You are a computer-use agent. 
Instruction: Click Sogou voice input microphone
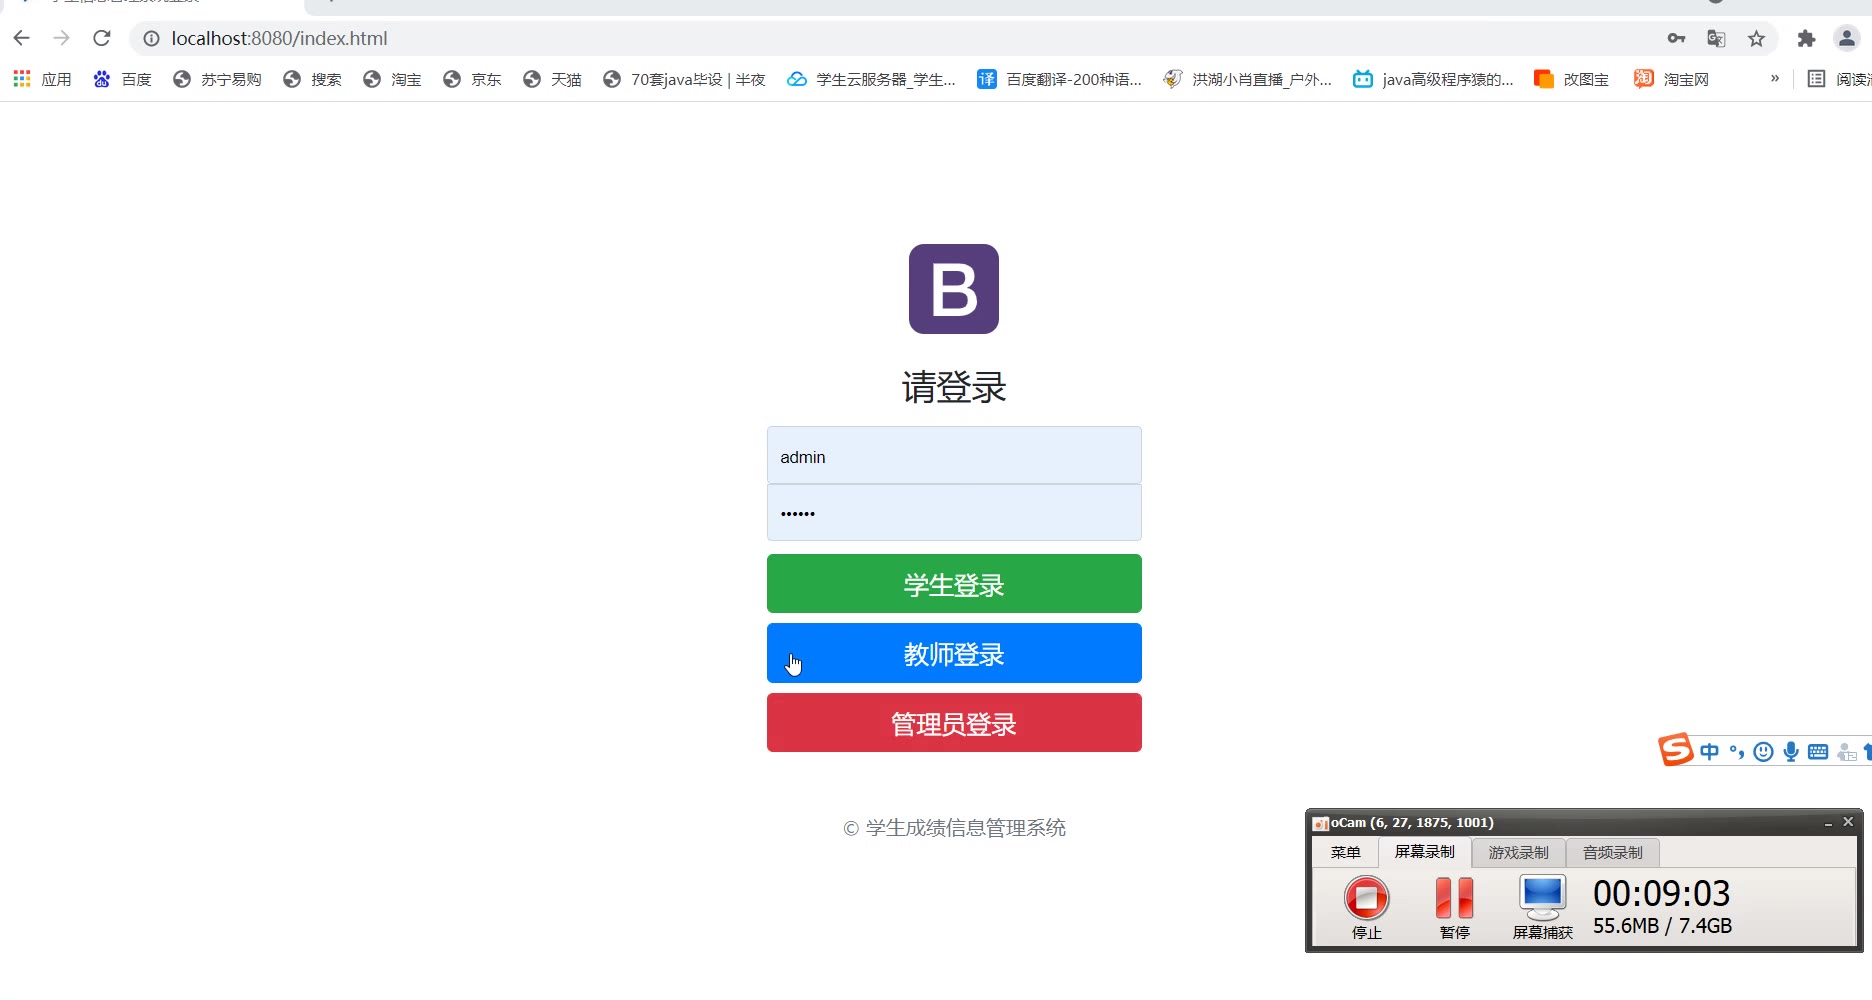point(1791,752)
